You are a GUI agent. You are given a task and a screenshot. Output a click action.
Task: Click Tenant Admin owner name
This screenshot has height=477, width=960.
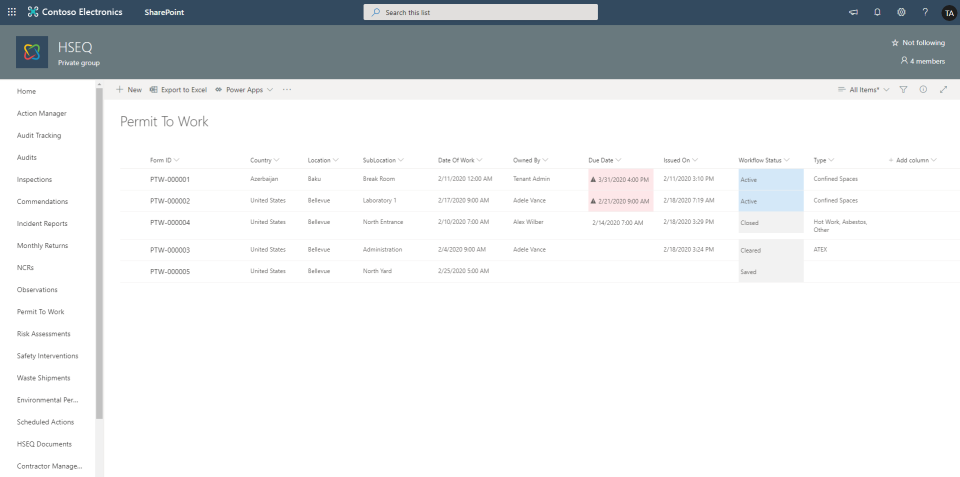tap(531, 179)
